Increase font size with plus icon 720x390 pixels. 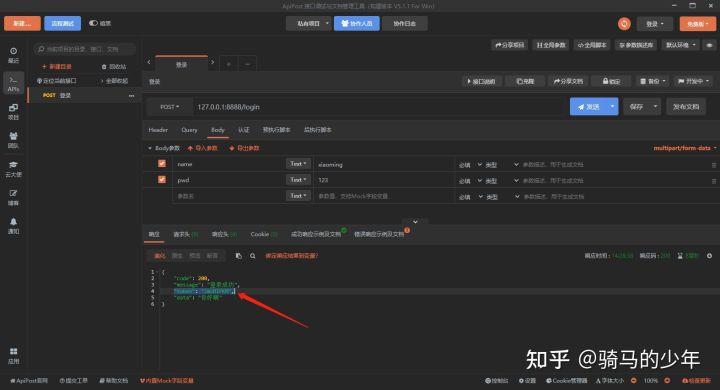pos(667,380)
